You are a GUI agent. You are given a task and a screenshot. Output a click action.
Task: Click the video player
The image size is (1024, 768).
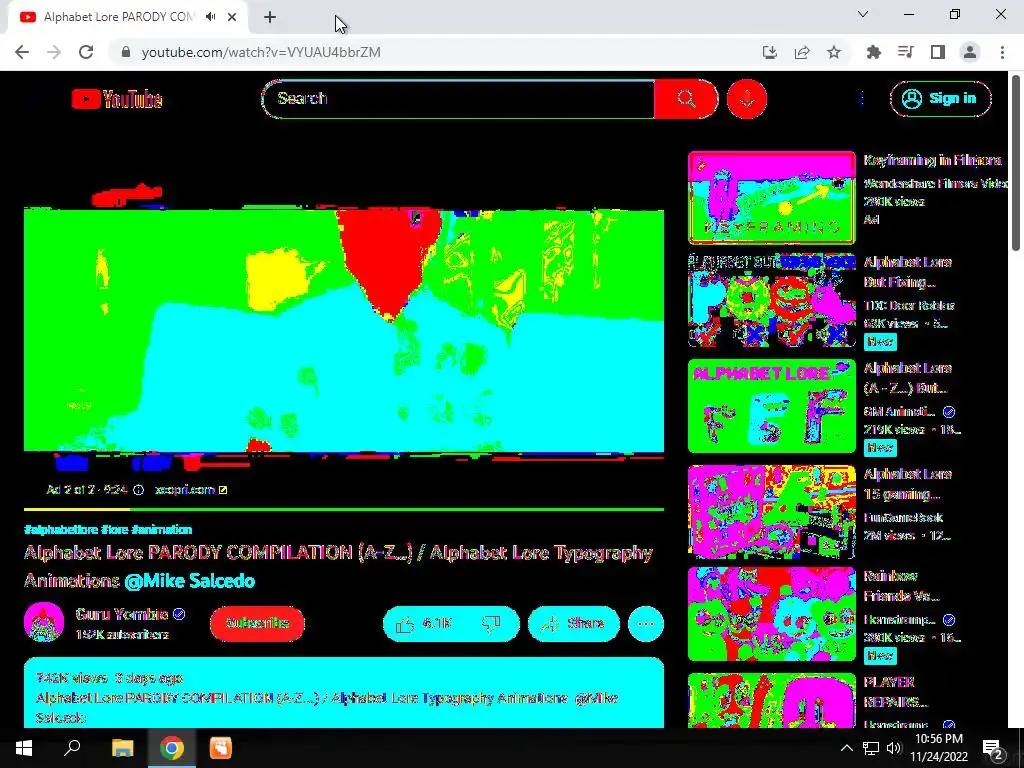click(x=344, y=331)
